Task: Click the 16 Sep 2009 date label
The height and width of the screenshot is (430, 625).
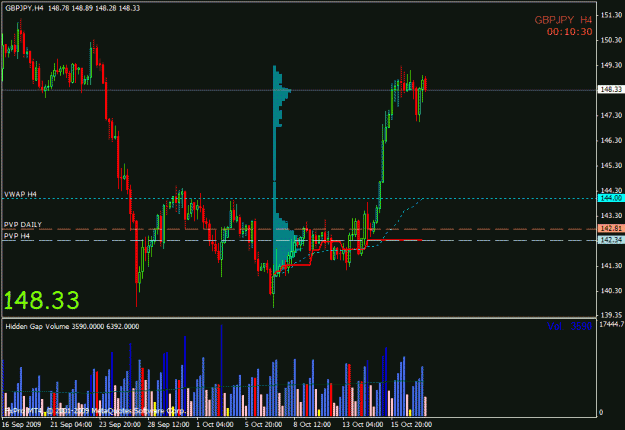Action: [22, 424]
